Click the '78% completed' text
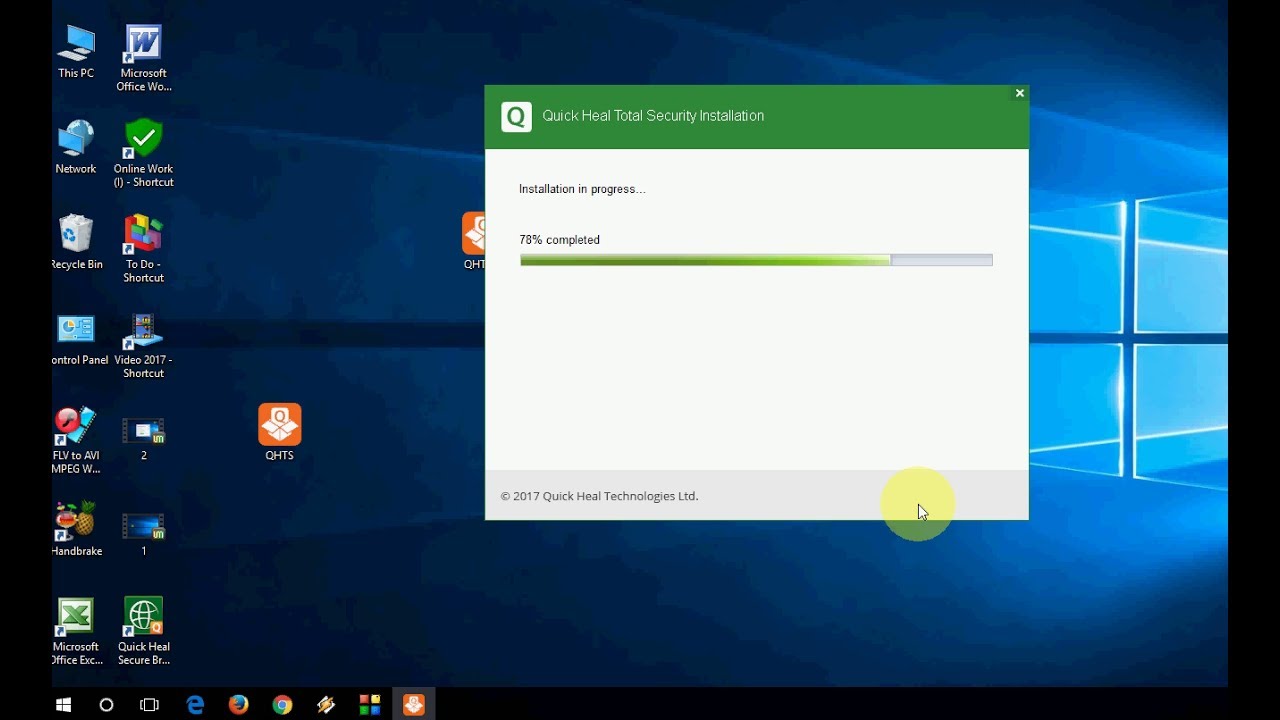This screenshot has height=720, width=1280. click(x=559, y=240)
